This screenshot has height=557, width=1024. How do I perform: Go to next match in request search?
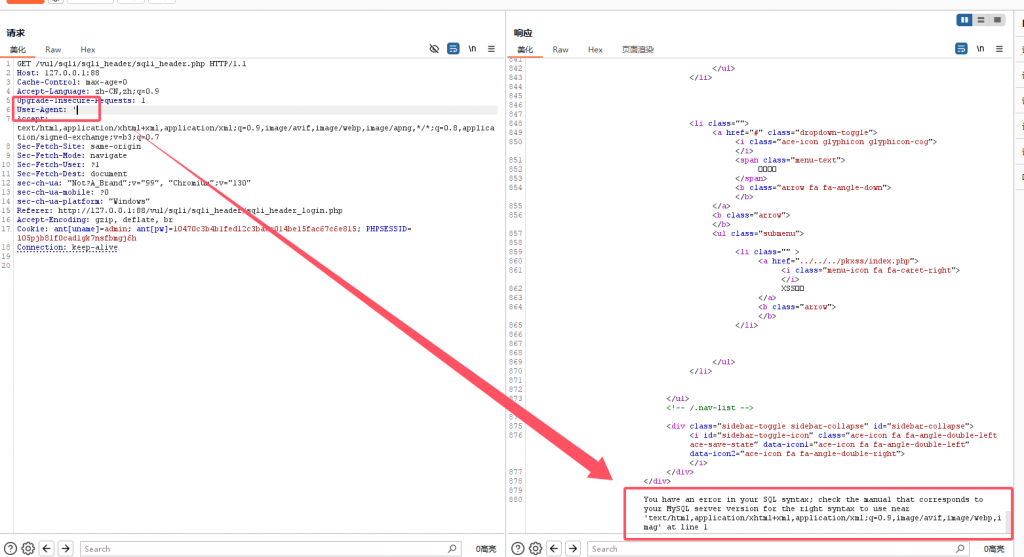[65, 549]
